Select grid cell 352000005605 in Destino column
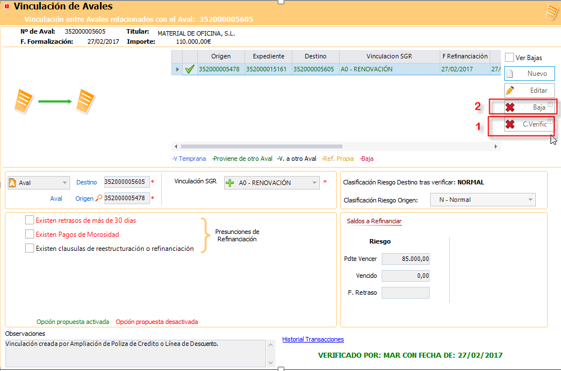The height and width of the screenshot is (371, 561). [x=314, y=69]
